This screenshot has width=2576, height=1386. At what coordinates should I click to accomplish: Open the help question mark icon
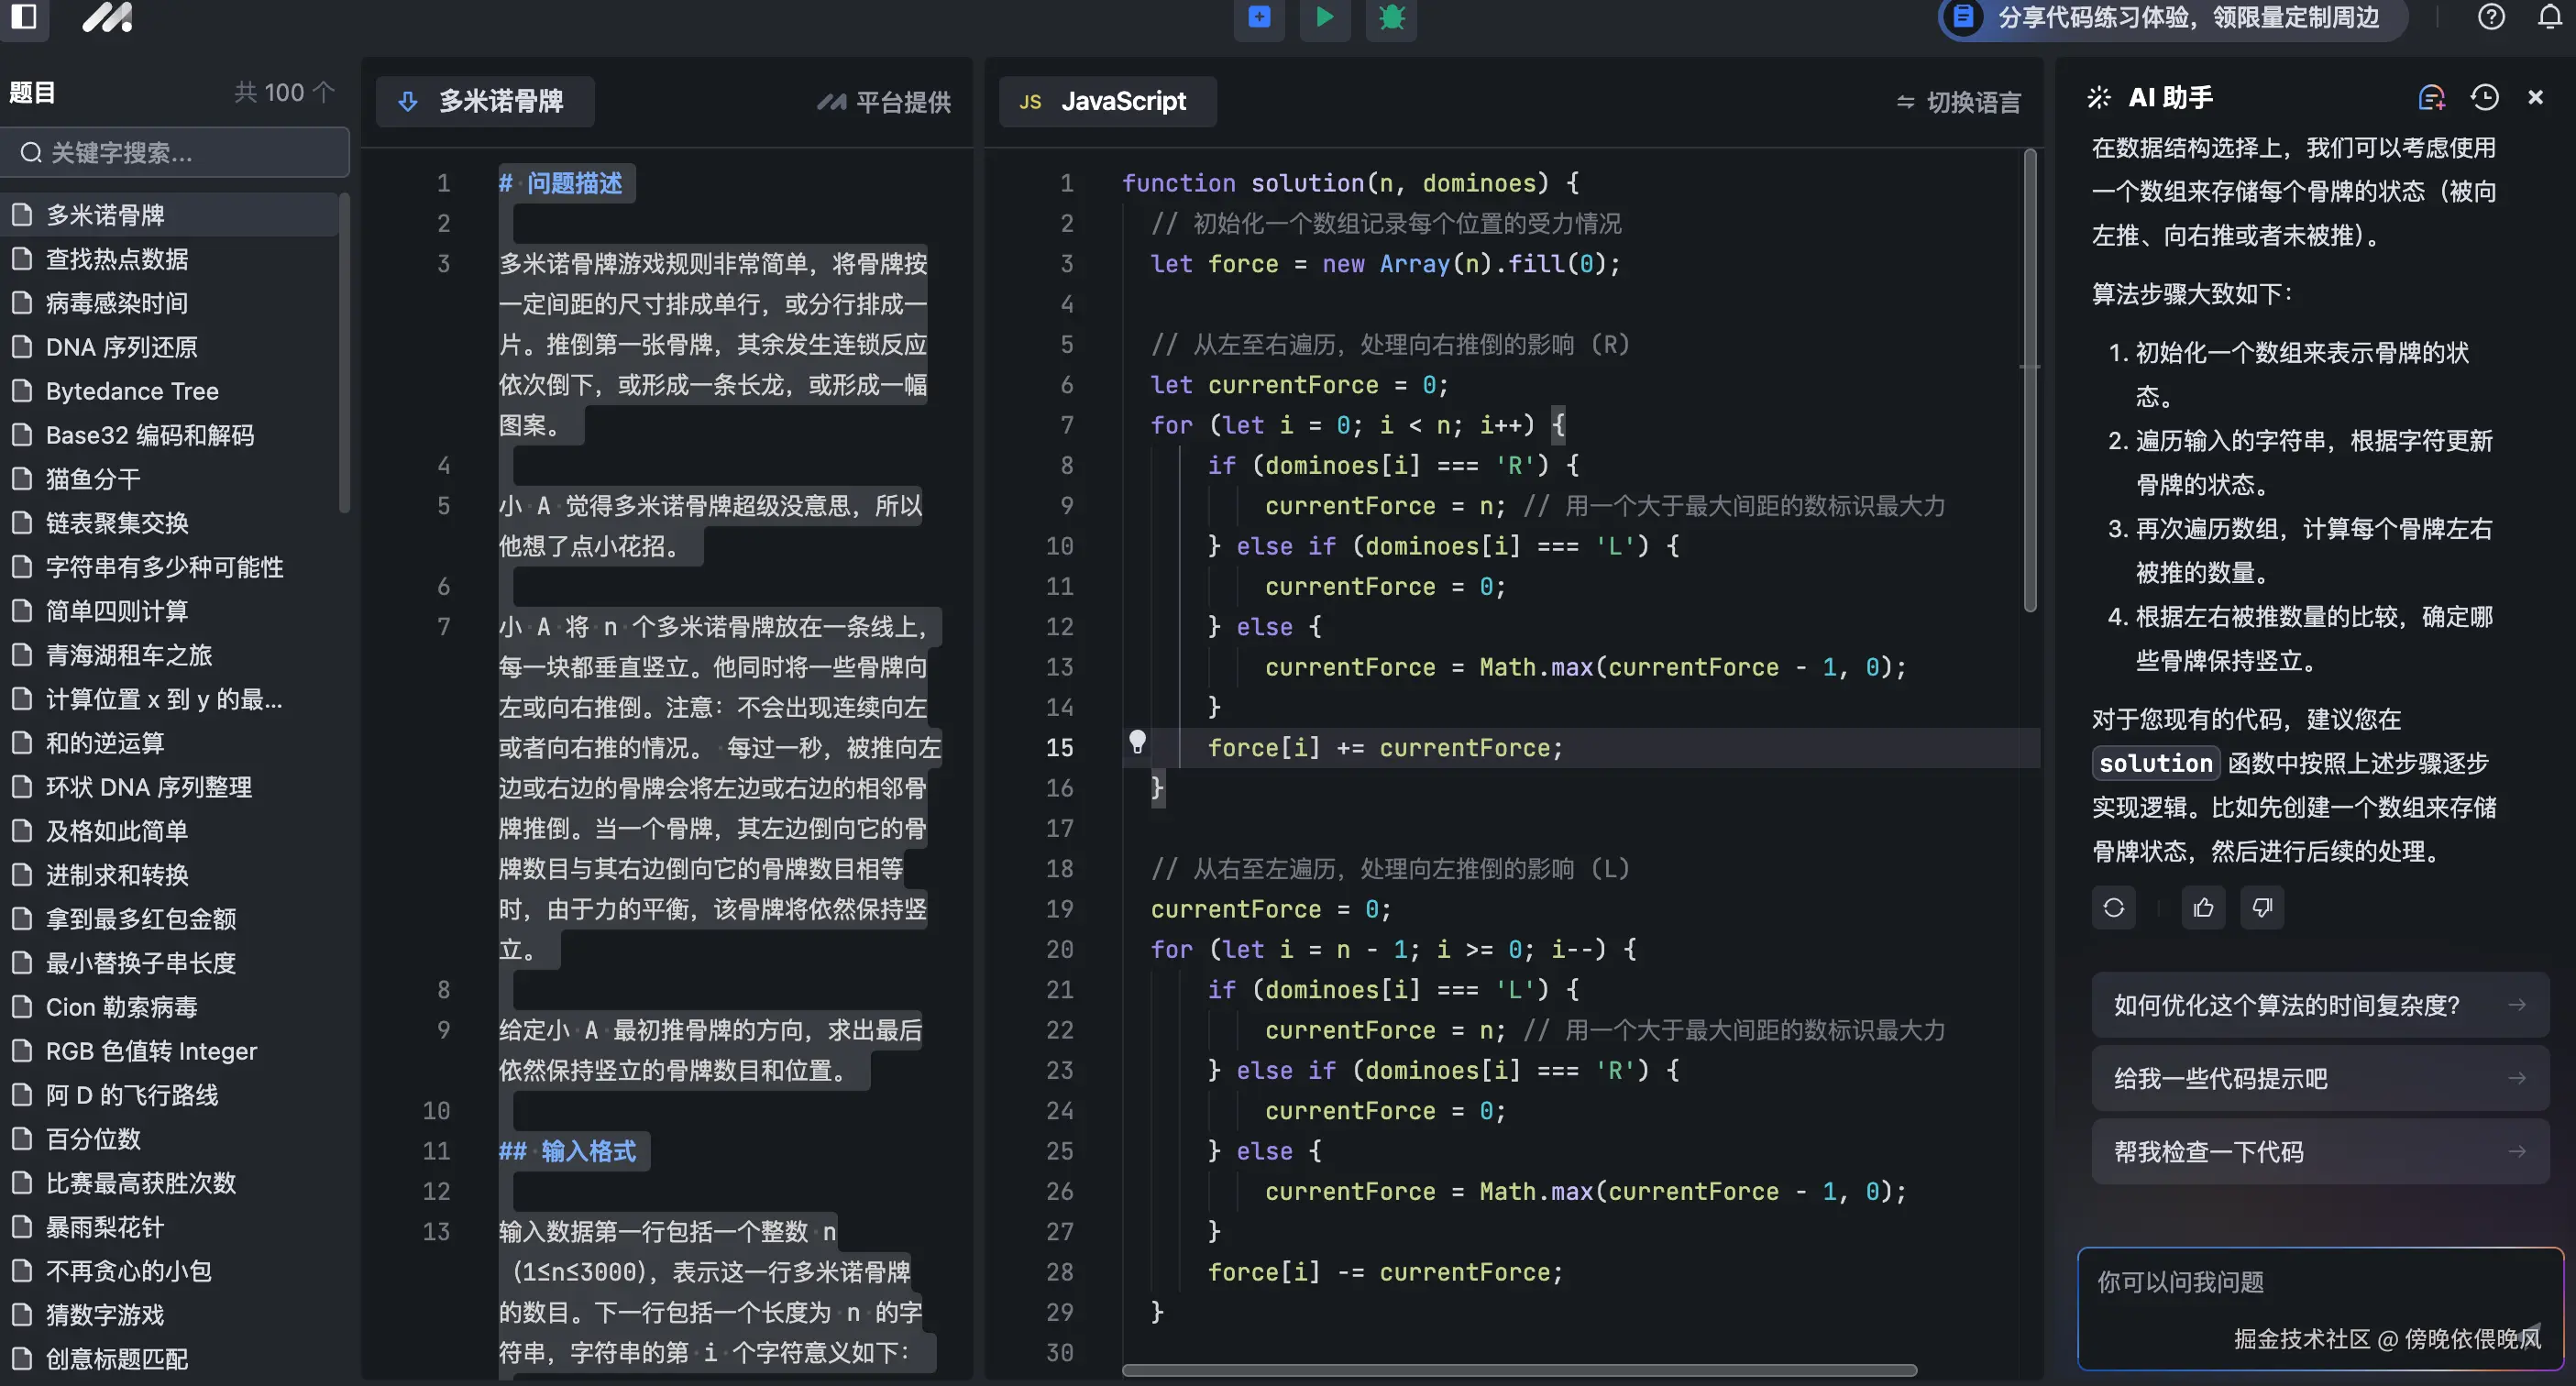coord(2491,17)
